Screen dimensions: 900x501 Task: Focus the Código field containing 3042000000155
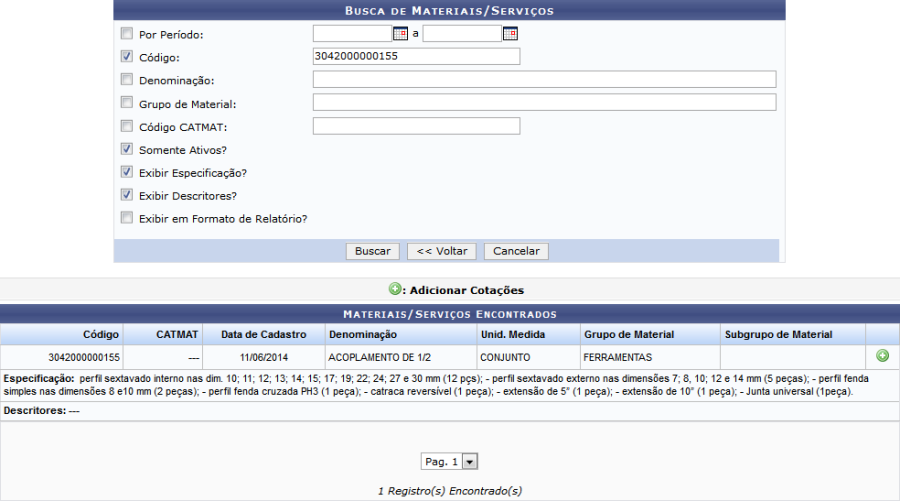[416, 57]
